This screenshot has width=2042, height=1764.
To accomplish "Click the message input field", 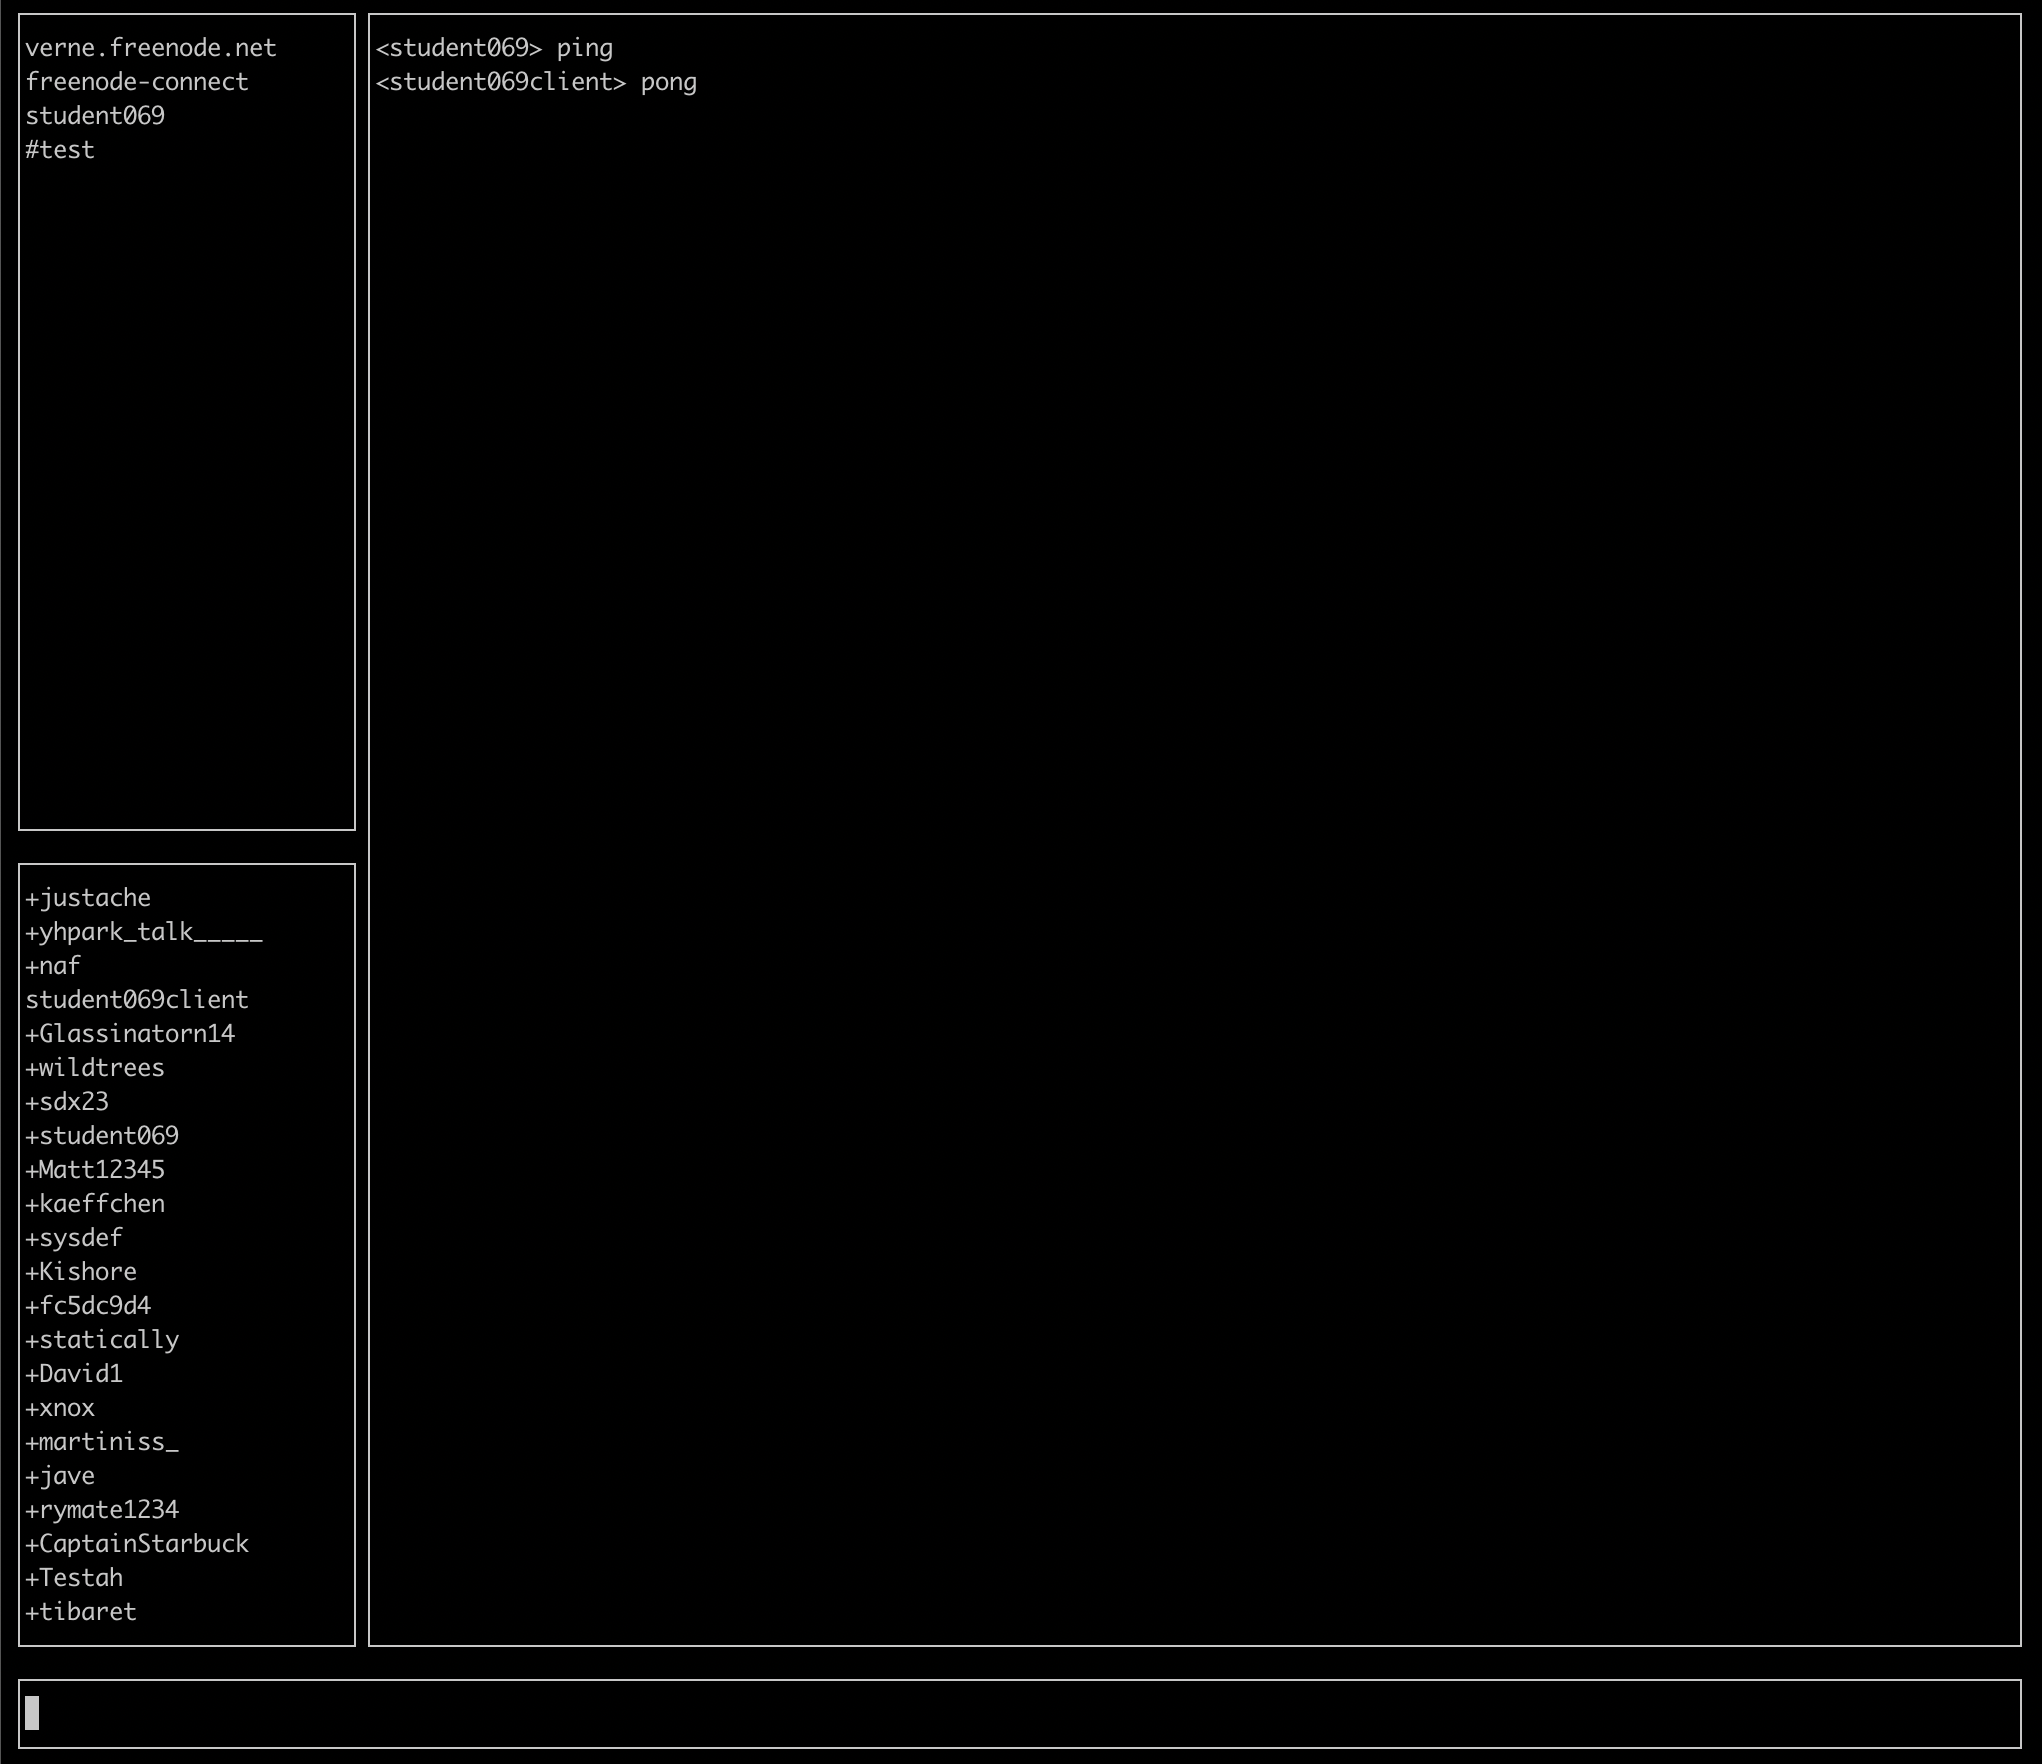I will pos(1020,1713).
